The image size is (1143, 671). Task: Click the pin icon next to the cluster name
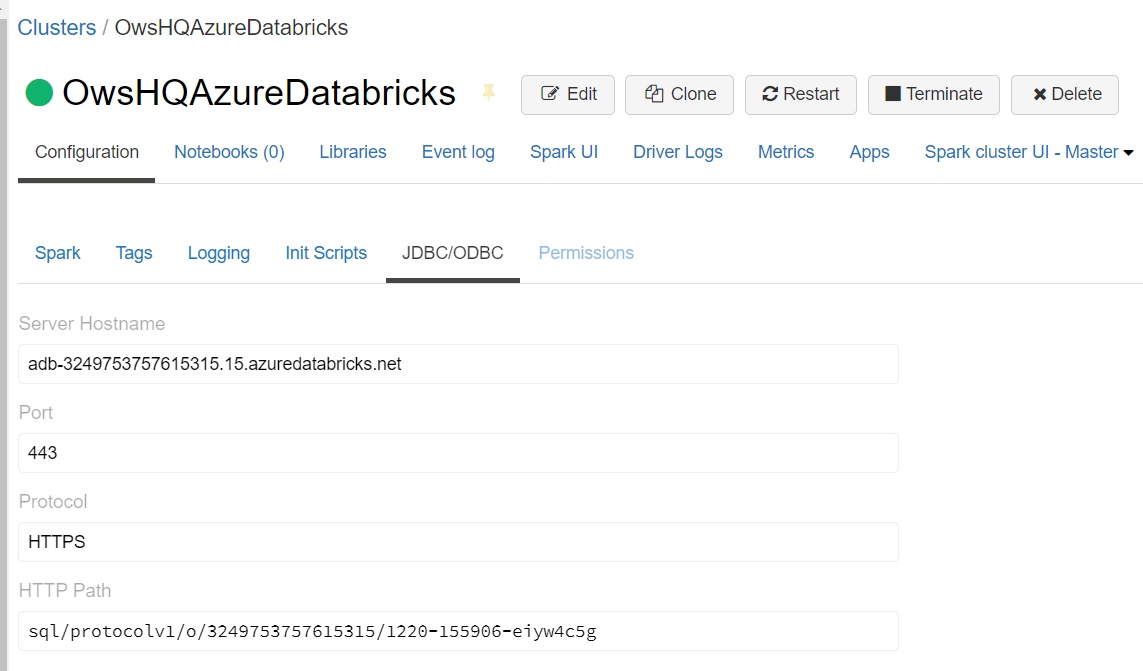pos(488,92)
